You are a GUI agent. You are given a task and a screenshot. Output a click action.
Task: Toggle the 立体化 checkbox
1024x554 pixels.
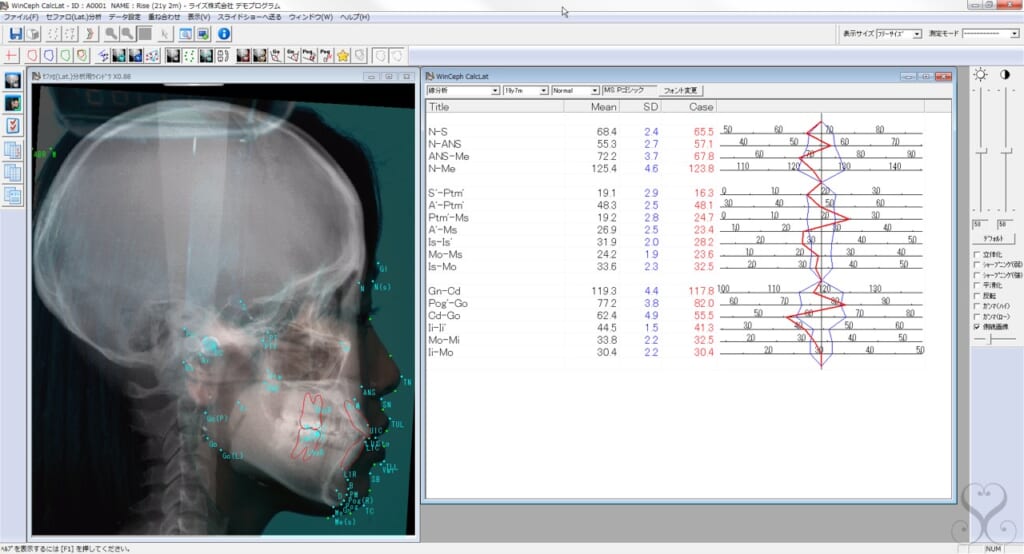click(977, 255)
